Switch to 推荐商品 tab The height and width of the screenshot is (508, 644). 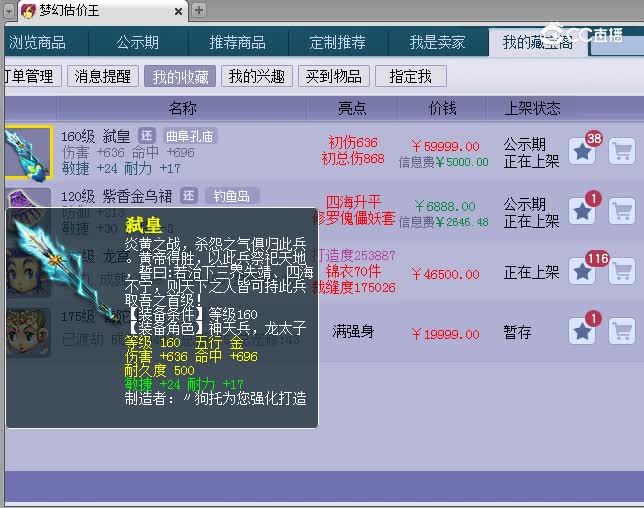tap(237, 42)
